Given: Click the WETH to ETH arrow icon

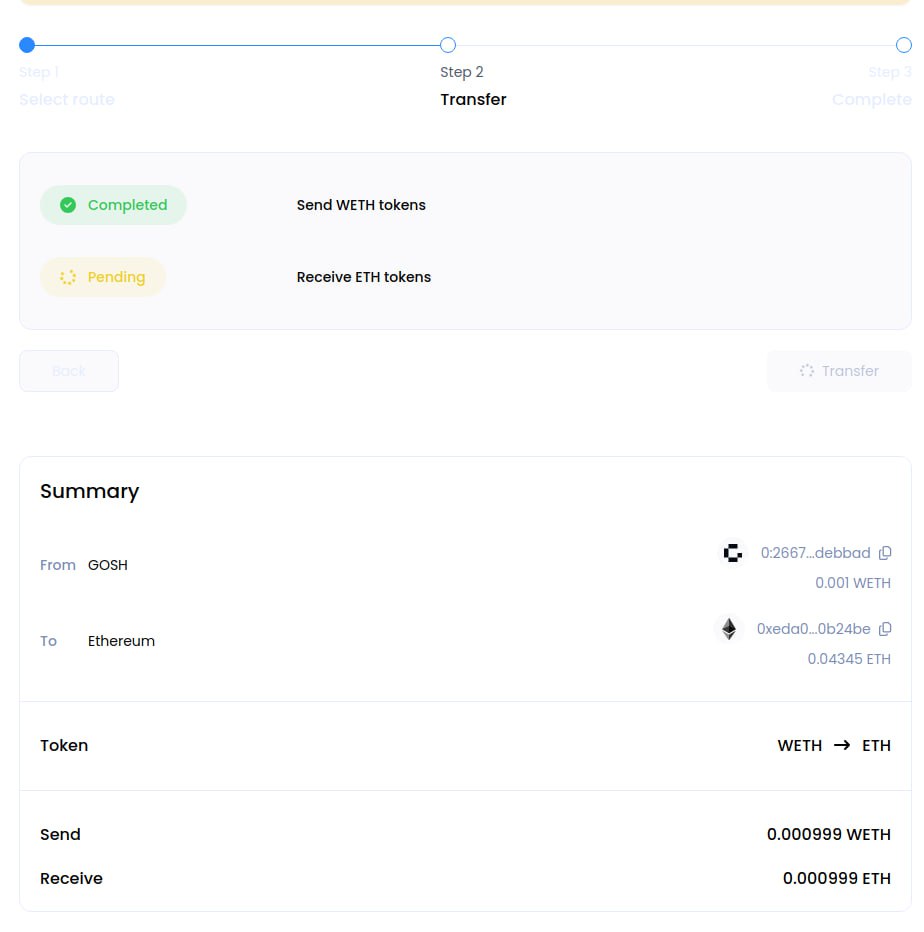Looking at the screenshot, I should coord(842,746).
